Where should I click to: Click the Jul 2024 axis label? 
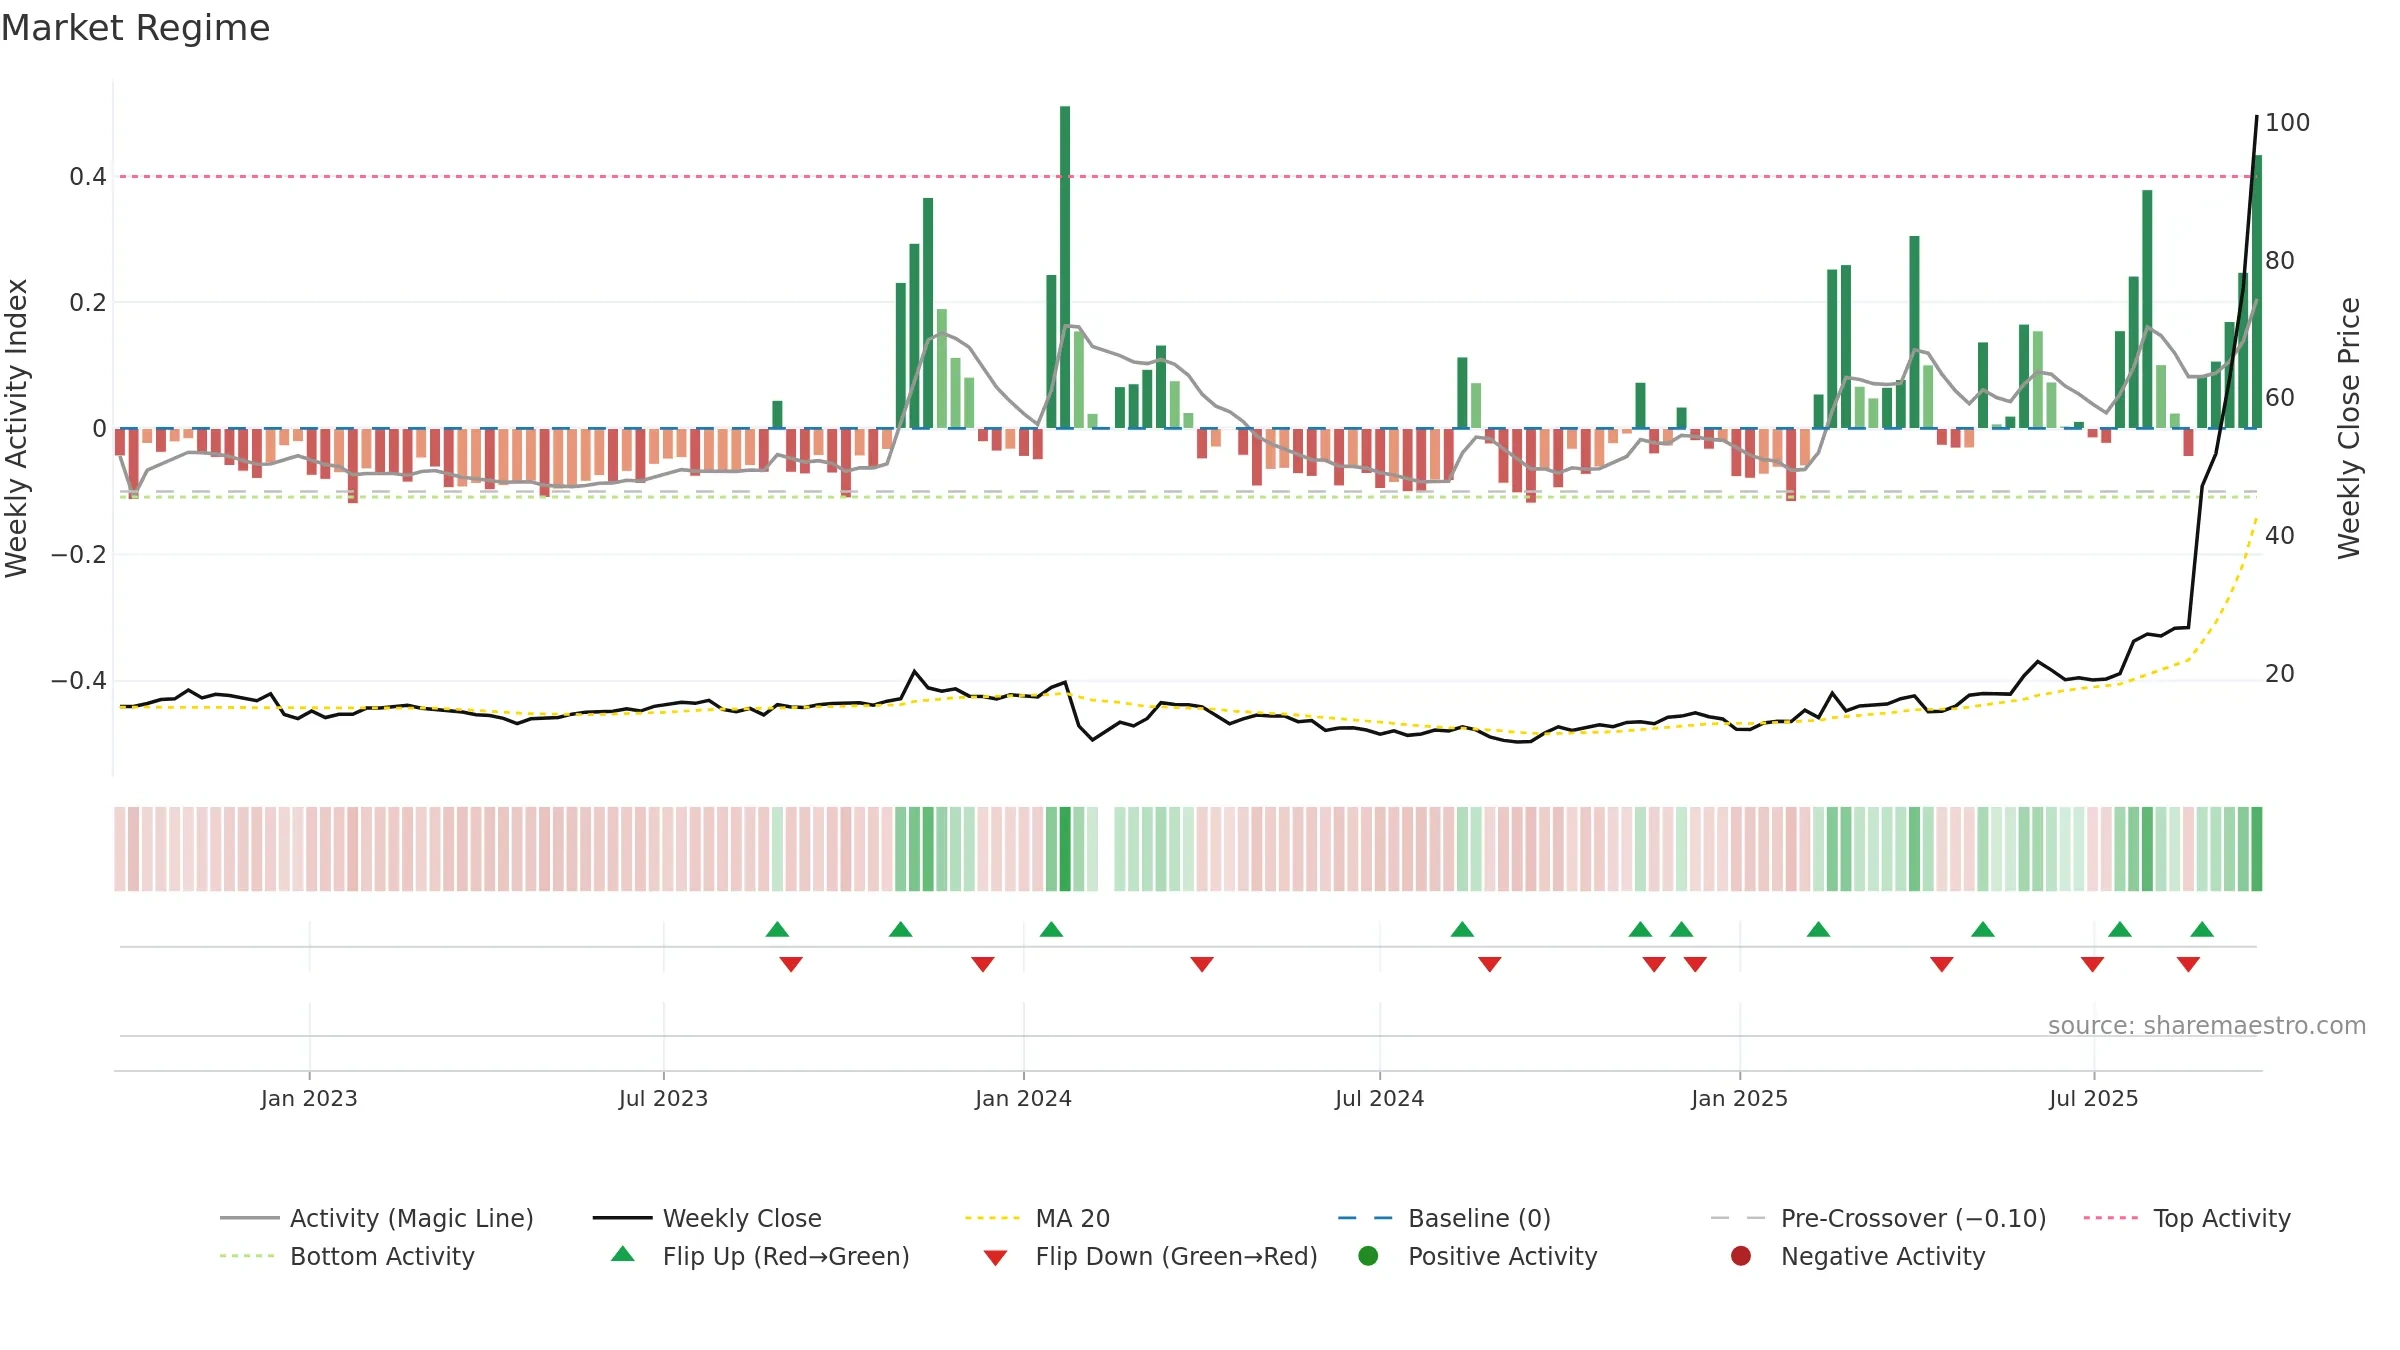(1379, 1099)
